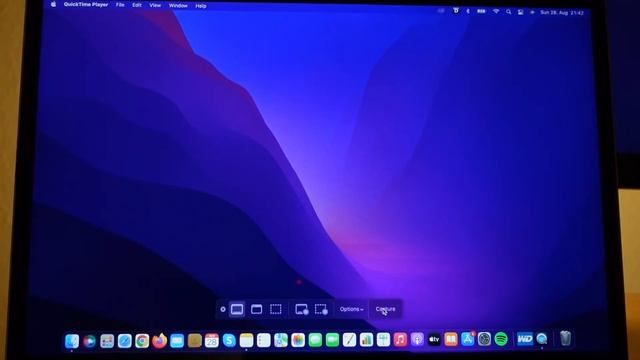
Task: Click the battery status icon in menu bar
Action: pos(482,11)
